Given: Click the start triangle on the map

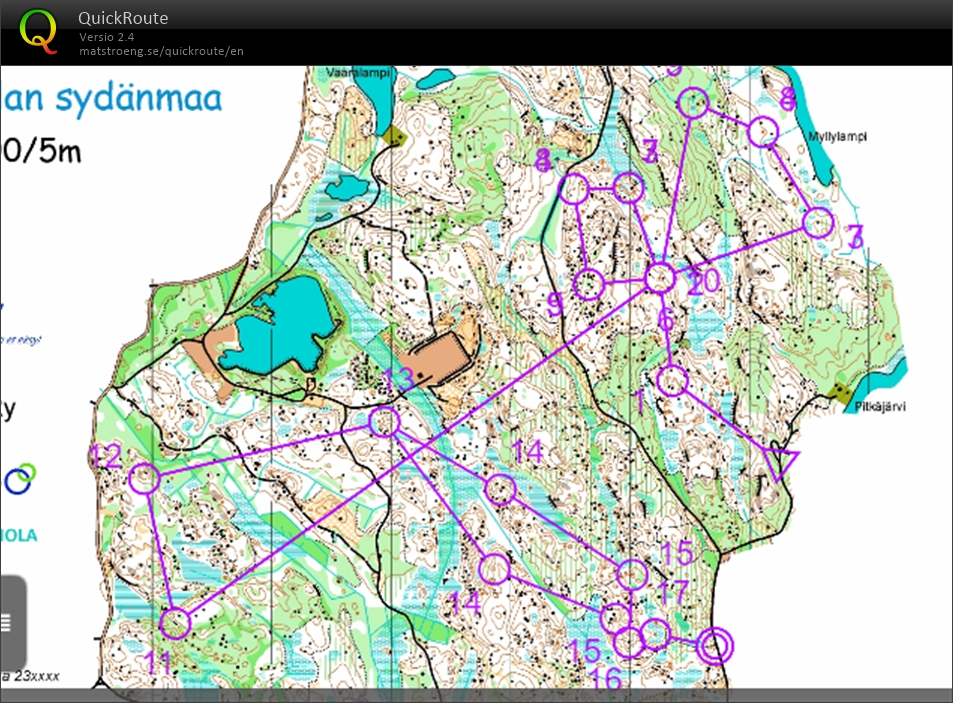Looking at the screenshot, I should coord(781,465).
